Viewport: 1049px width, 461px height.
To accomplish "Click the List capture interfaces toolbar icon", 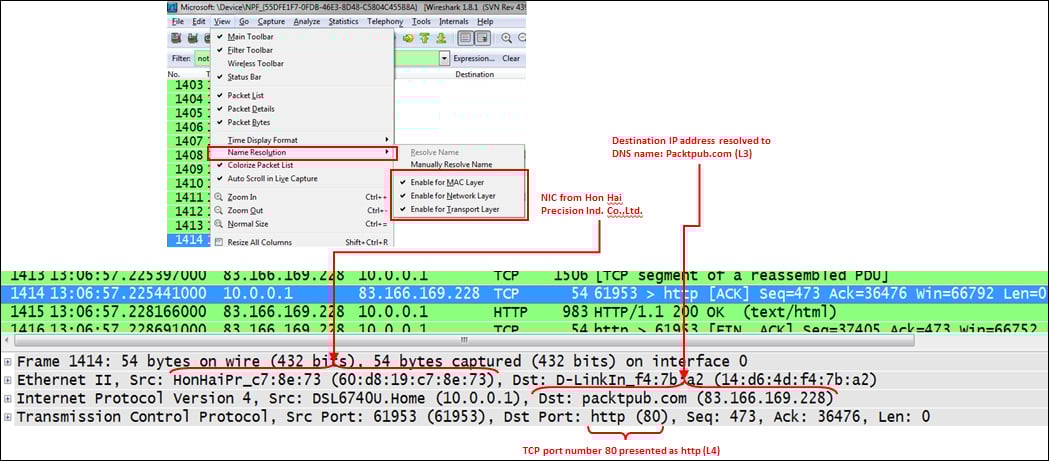I will pyautogui.click(x=175, y=39).
